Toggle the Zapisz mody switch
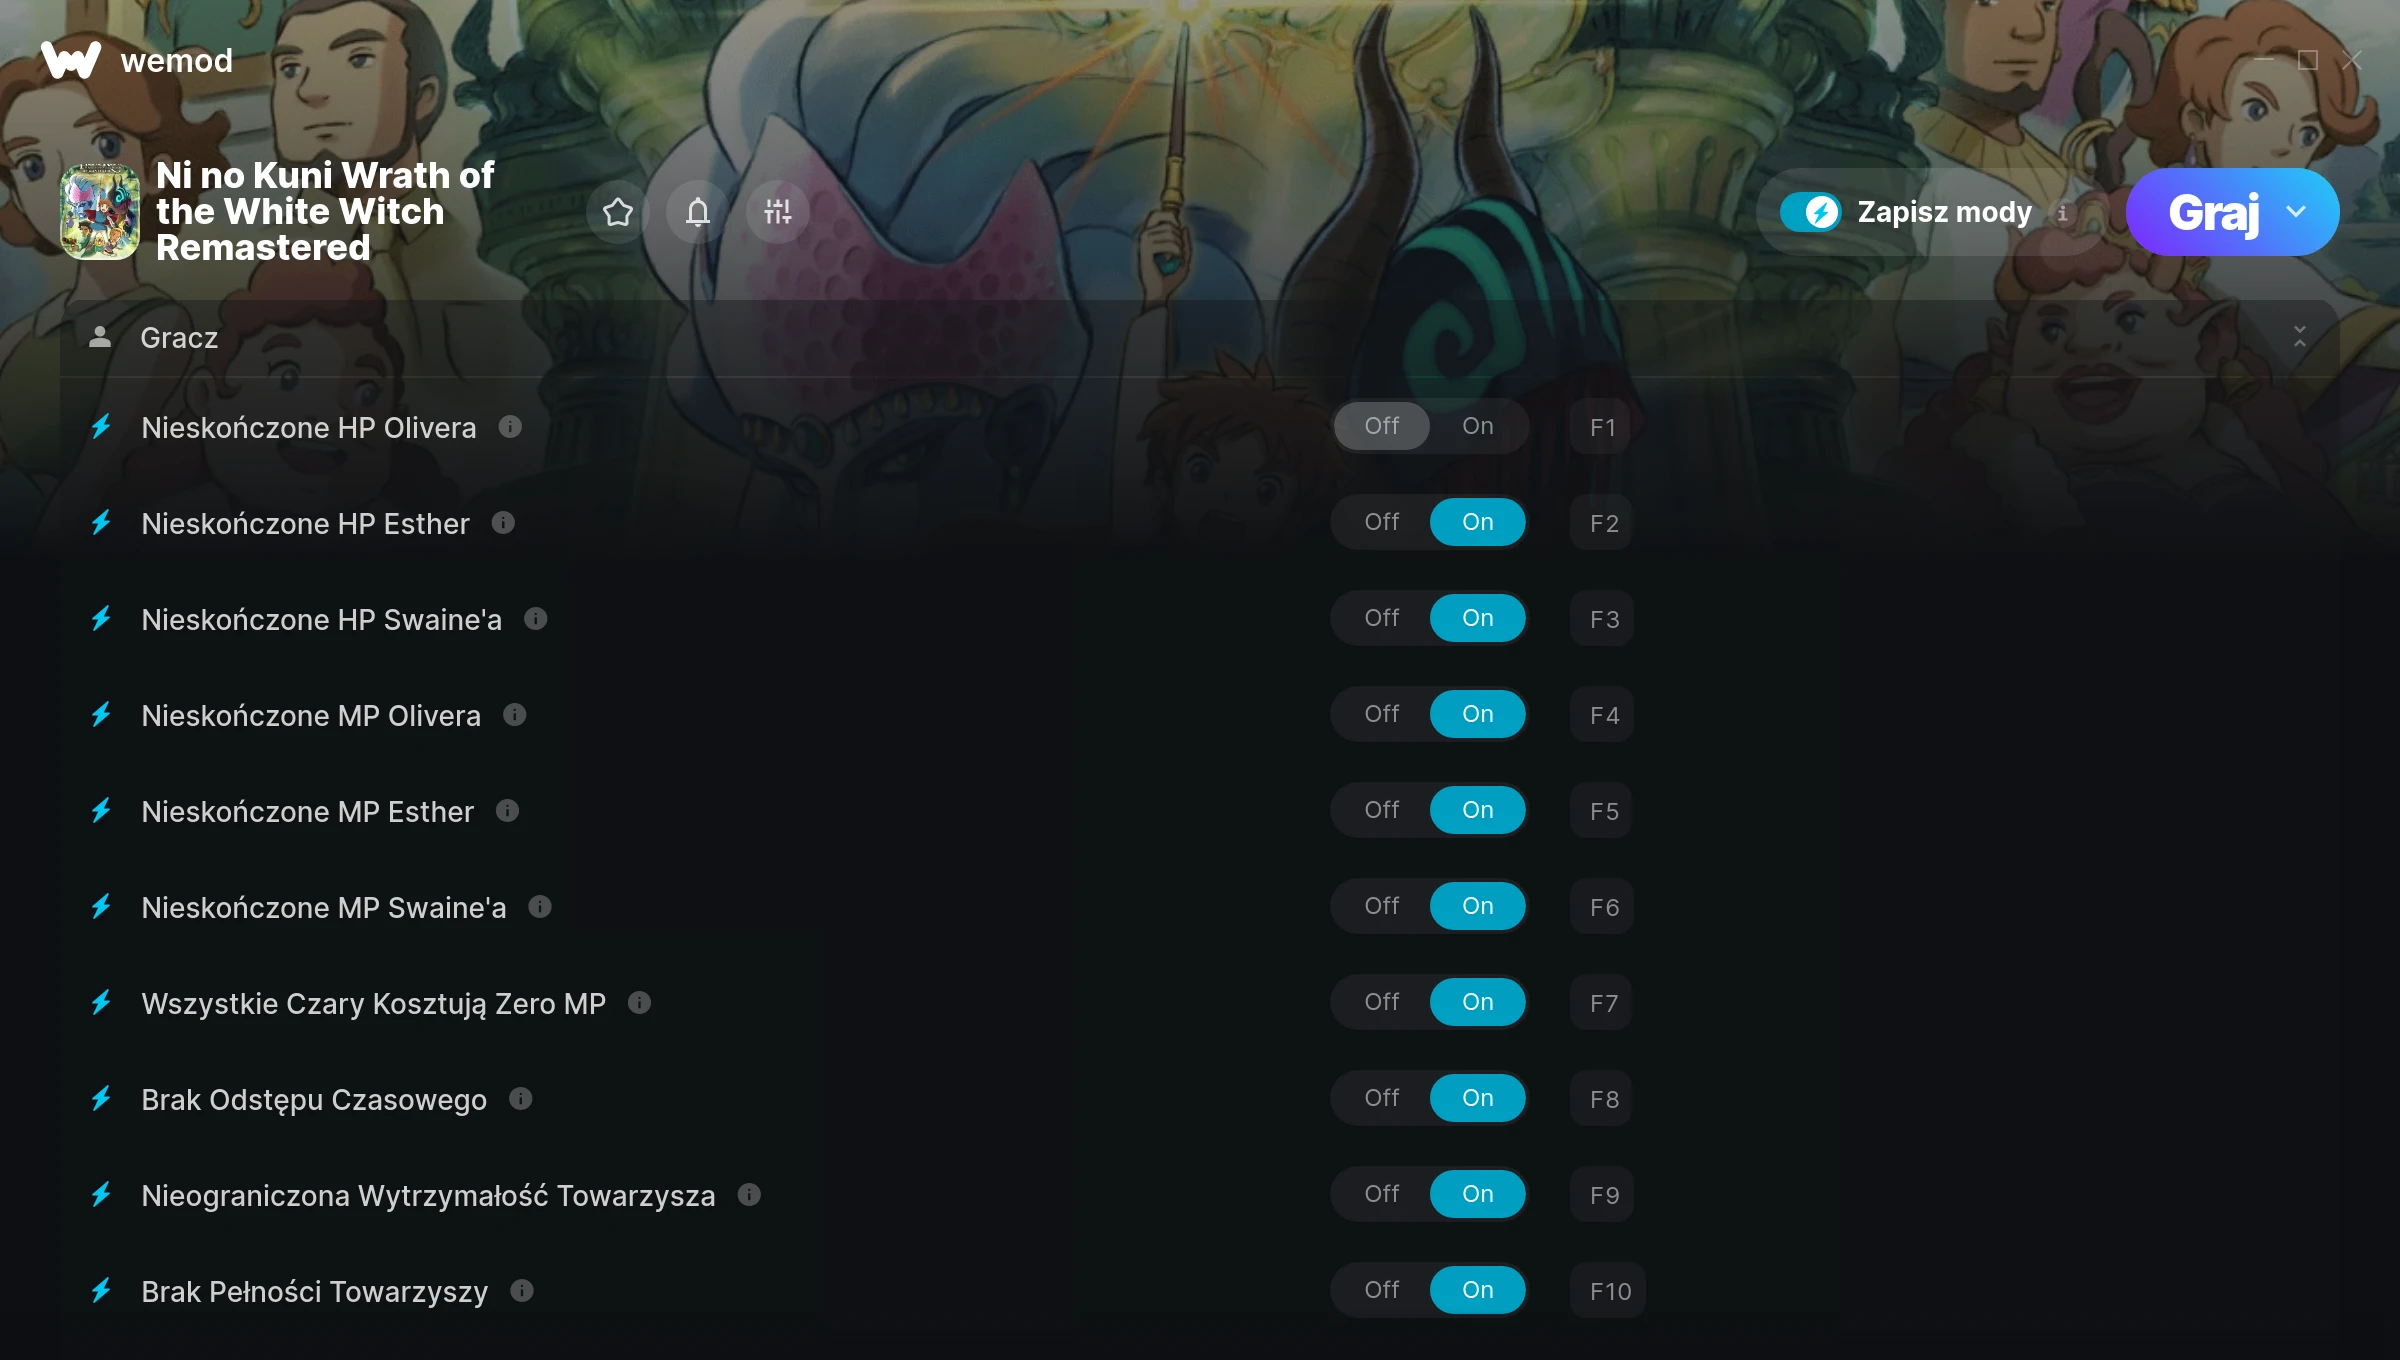Viewport: 2400px width, 1360px height. (x=1810, y=212)
